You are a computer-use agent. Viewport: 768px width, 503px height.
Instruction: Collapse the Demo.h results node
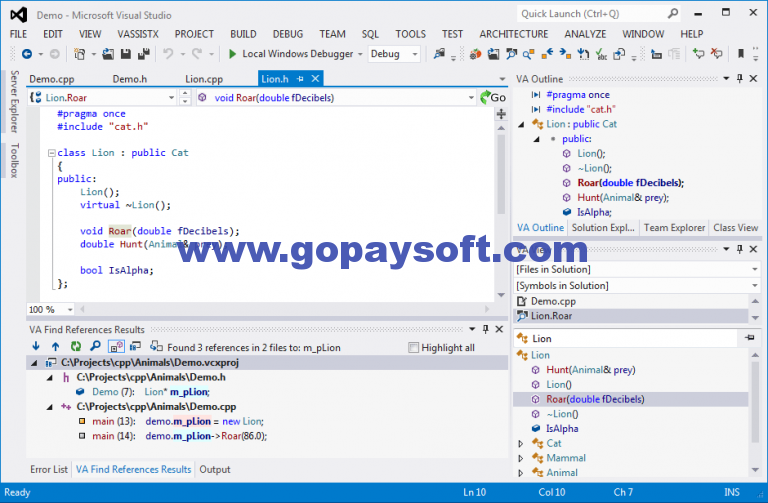pos(49,378)
